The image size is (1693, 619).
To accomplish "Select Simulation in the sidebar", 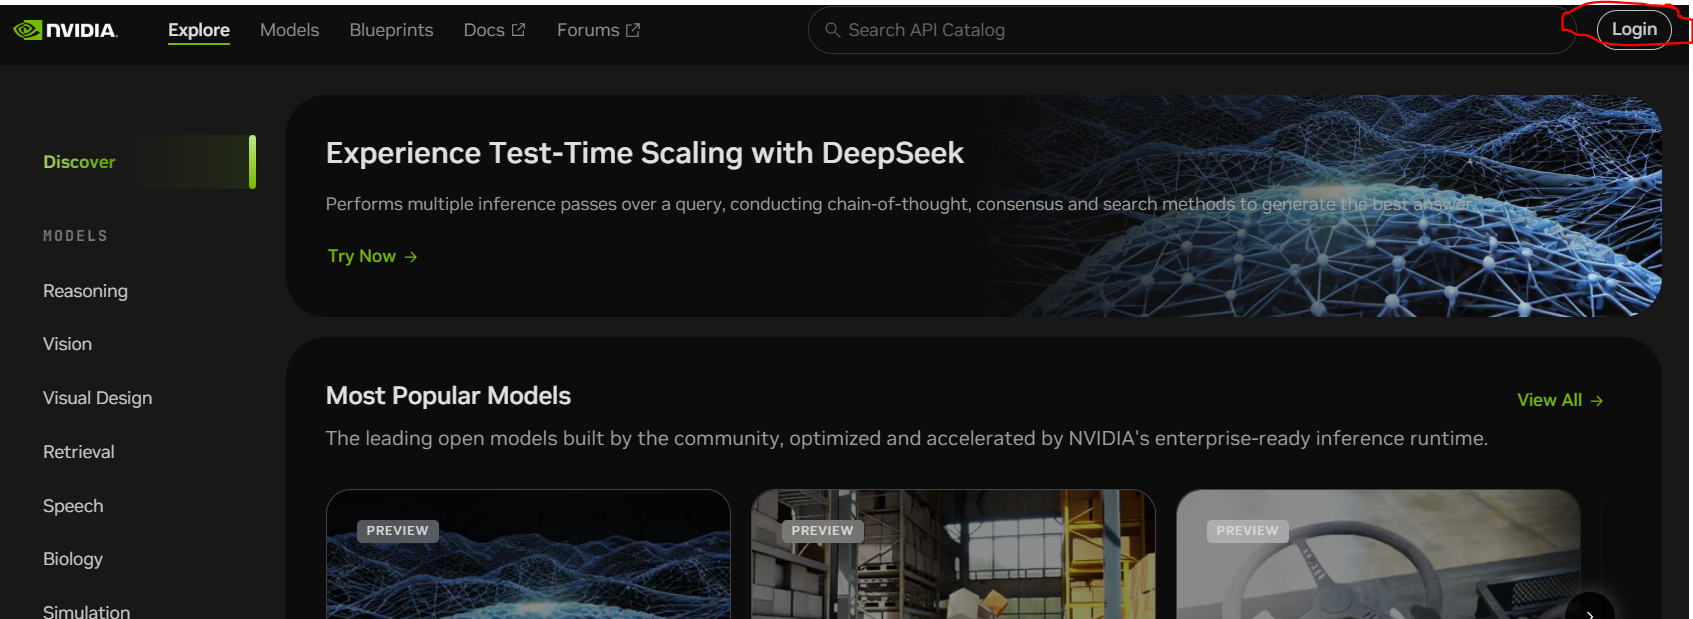I will pyautogui.click(x=87, y=611).
